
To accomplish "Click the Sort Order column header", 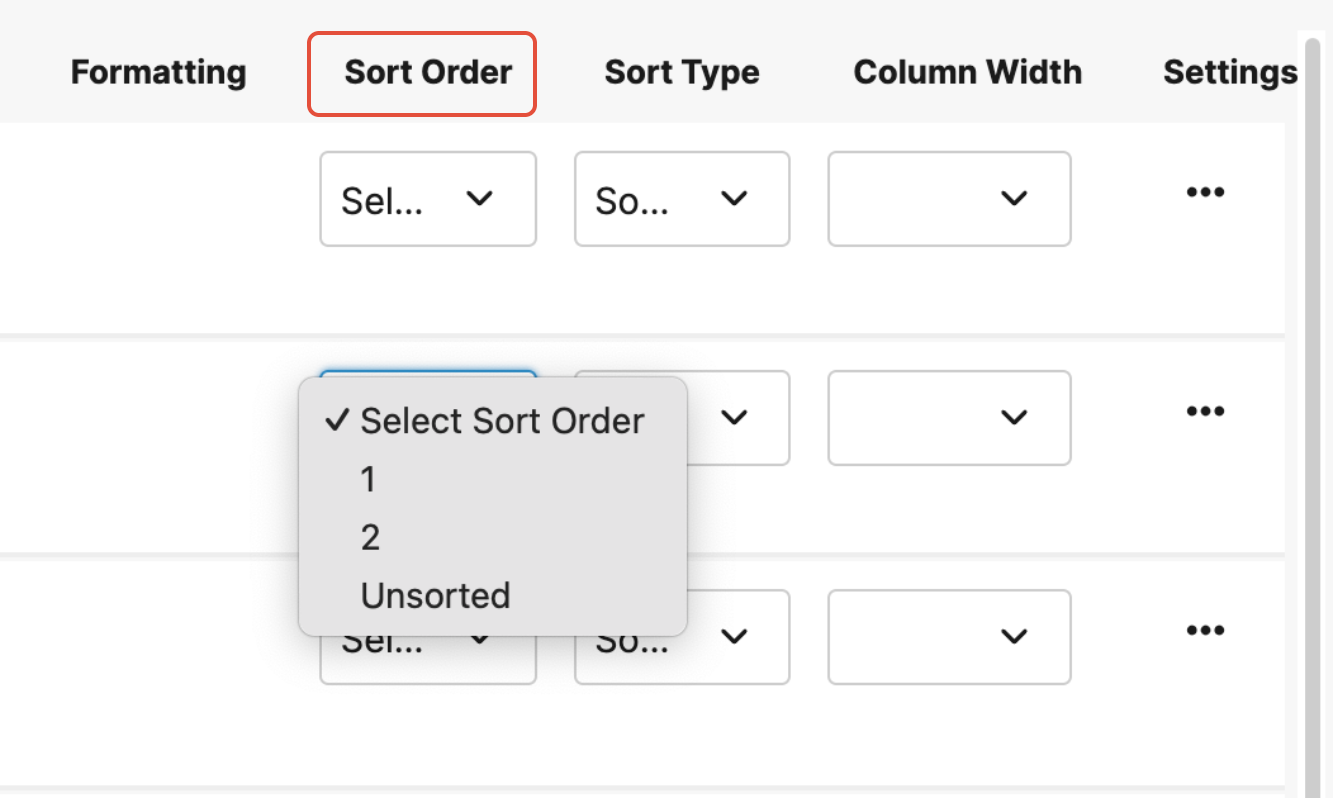I will tap(428, 73).
